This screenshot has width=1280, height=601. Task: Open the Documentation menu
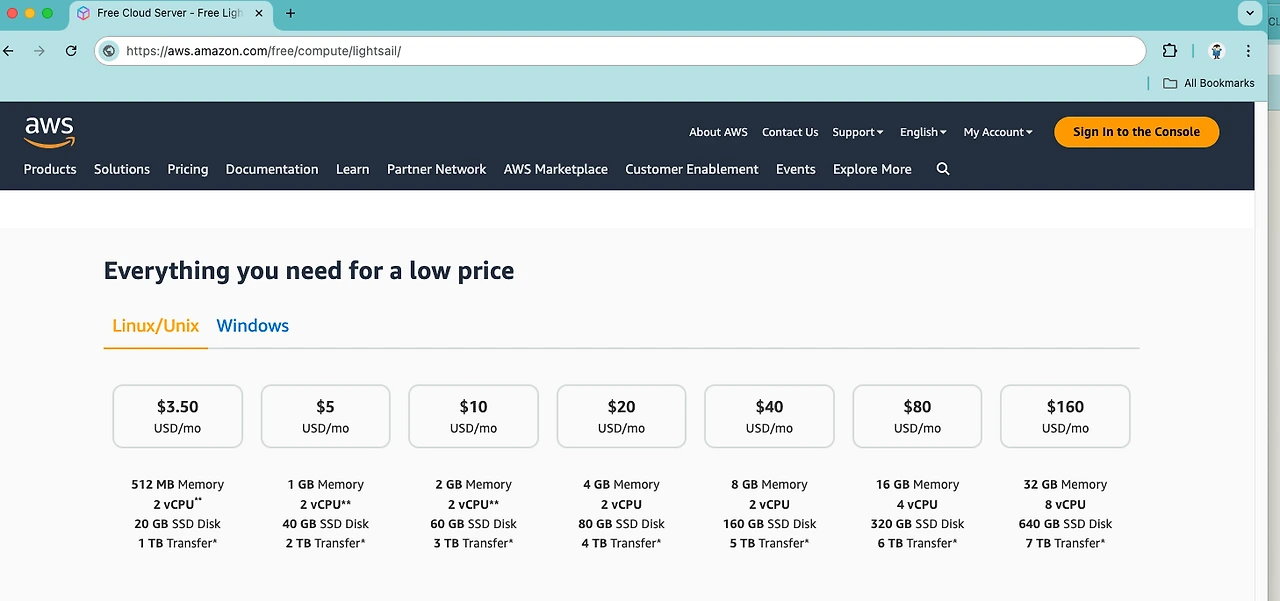272,169
